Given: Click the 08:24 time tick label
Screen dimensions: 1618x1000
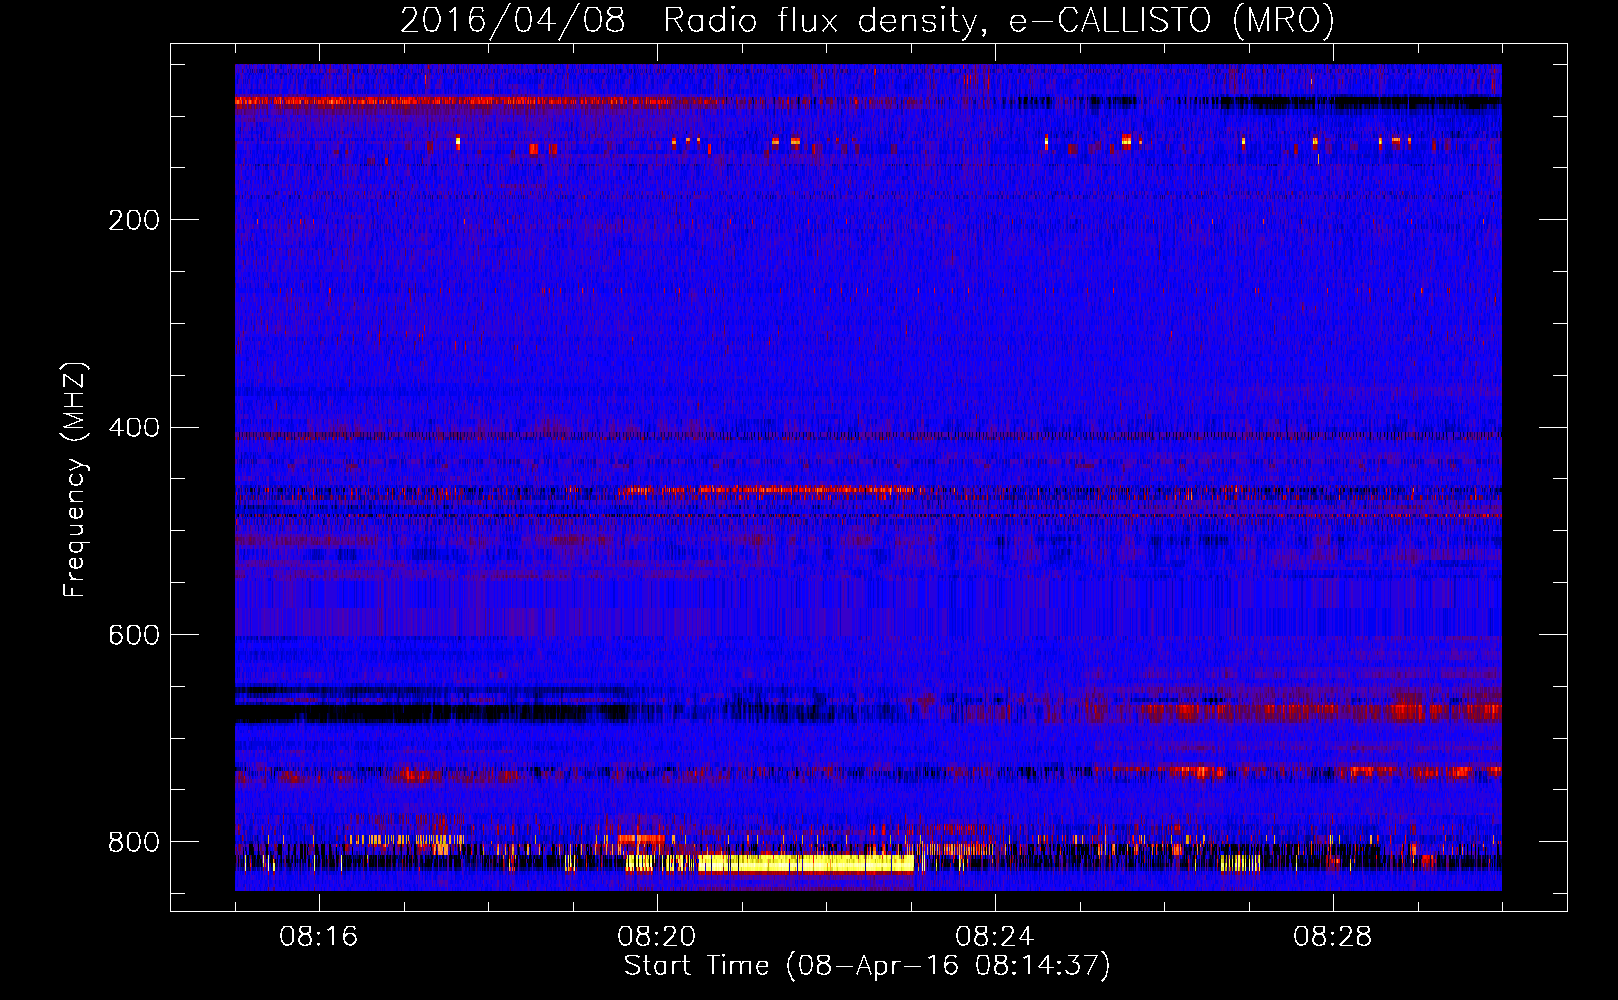Looking at the screenshot, I should click(x=994, y=937).
